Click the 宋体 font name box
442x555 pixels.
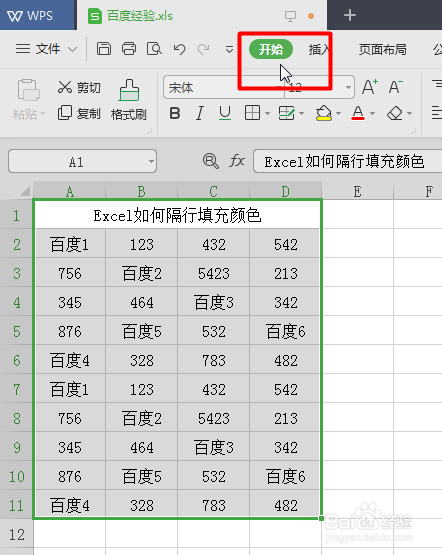224,87
